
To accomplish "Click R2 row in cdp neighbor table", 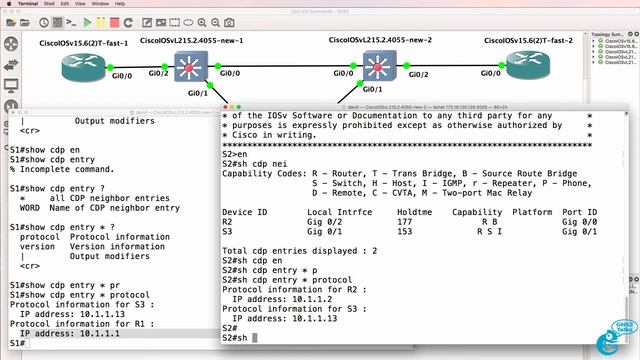I will pos(409,222).
